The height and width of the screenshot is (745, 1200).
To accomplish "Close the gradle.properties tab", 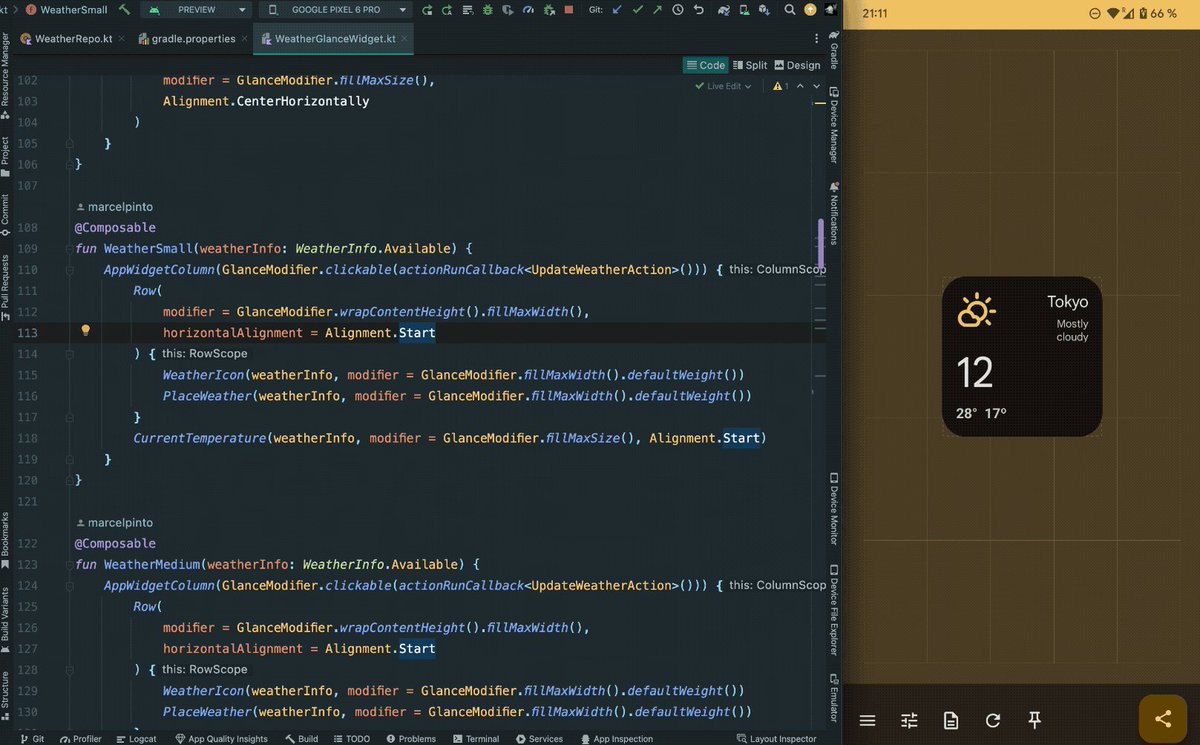I will click(245, 39).
